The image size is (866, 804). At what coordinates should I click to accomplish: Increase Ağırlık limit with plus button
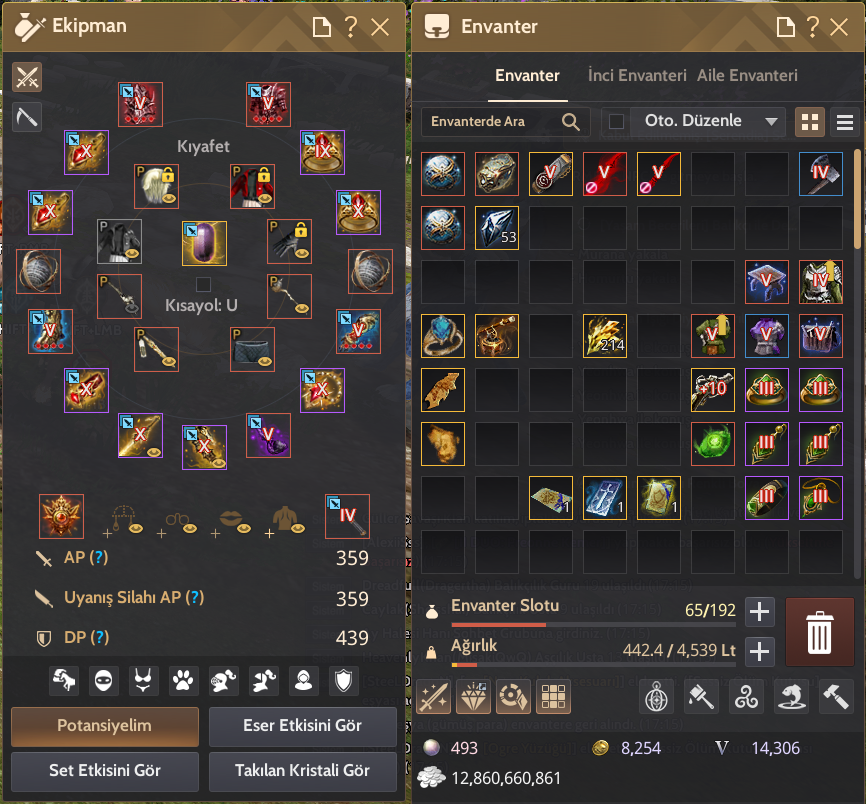click(759, 652)
